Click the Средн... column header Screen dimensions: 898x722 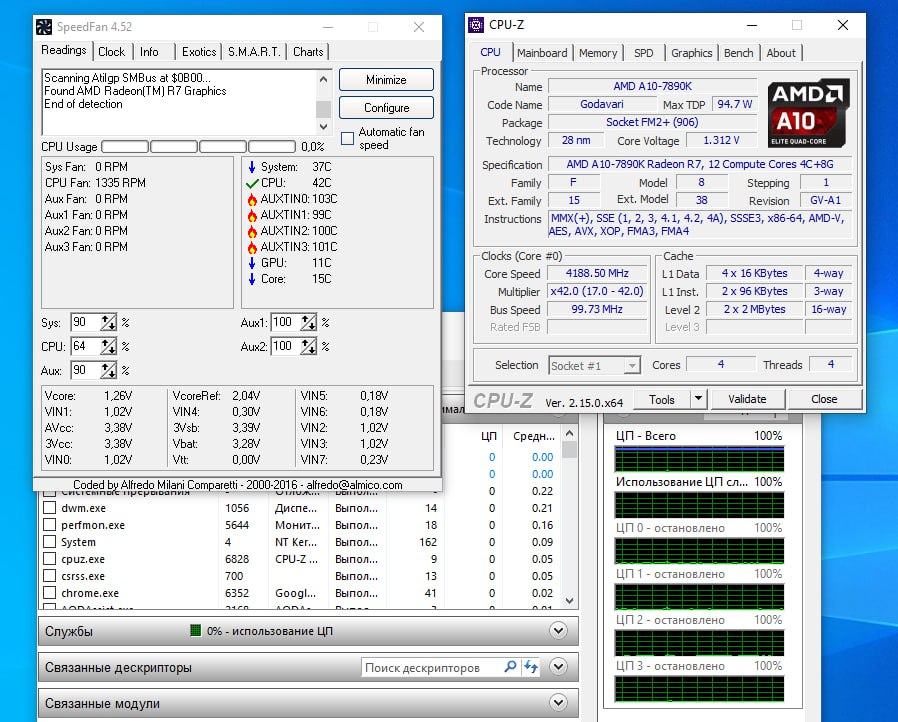[x=534, y=436]
